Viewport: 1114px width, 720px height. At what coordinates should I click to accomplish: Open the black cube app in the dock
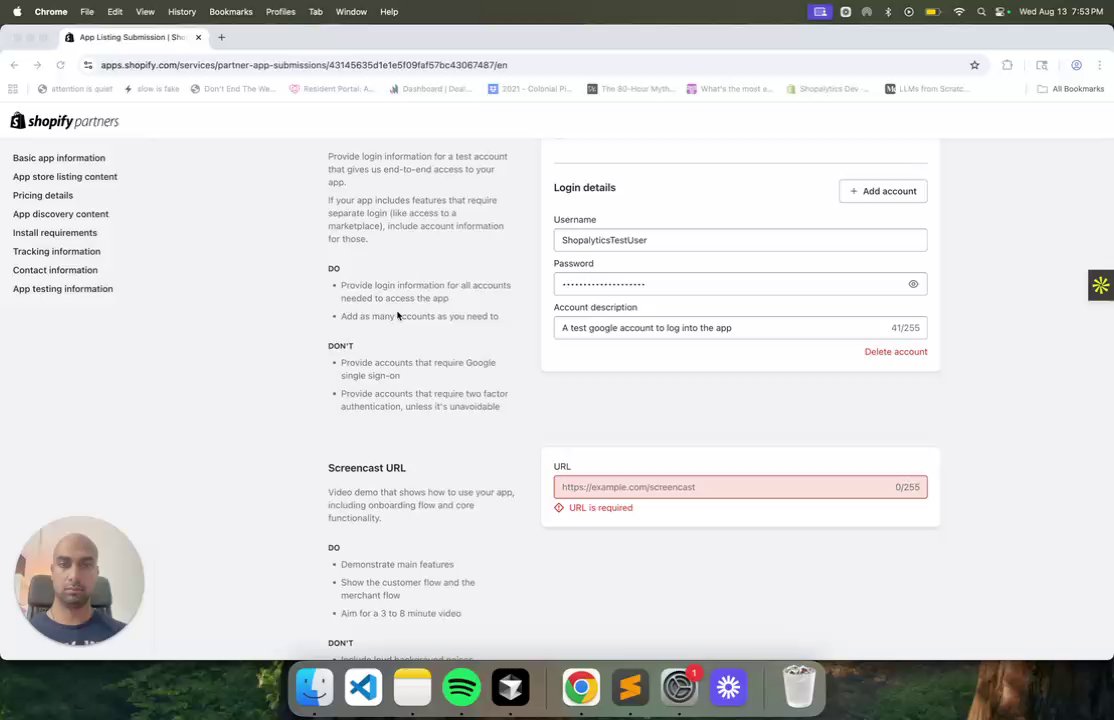[510, 687]
